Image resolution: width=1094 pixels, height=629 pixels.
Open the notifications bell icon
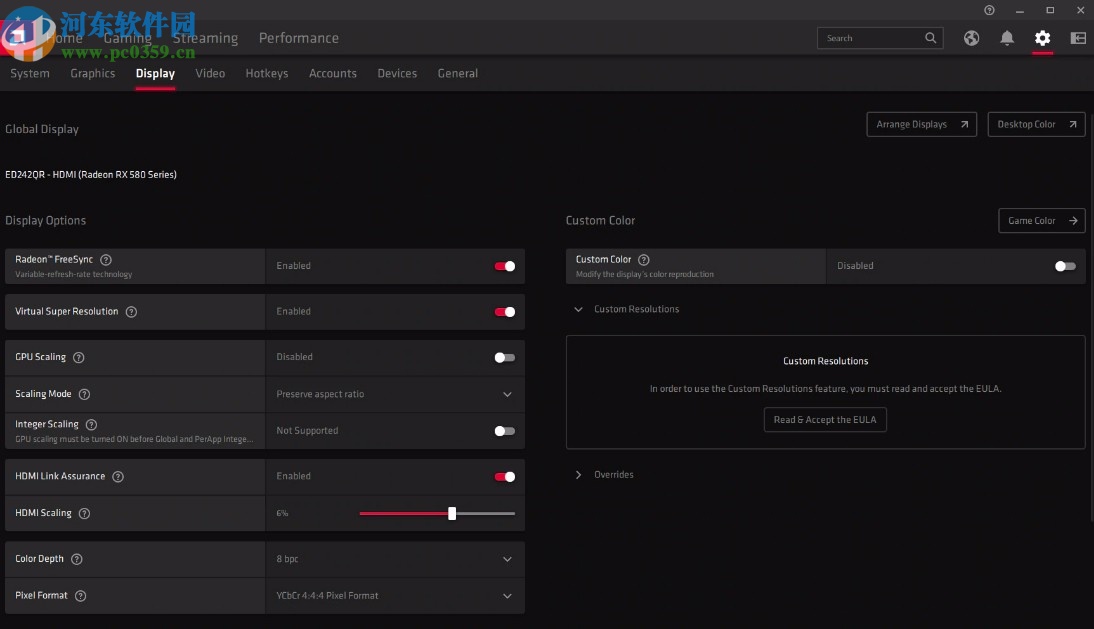pos(1007,37)
